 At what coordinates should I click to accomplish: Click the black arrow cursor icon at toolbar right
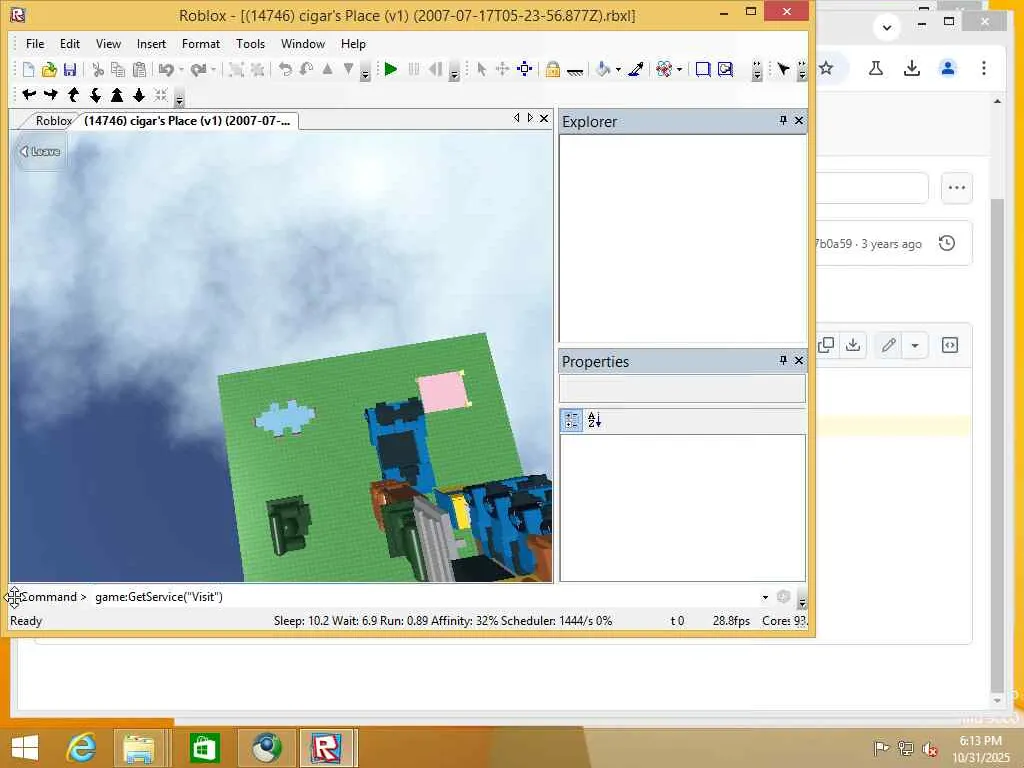click(783, 69)
